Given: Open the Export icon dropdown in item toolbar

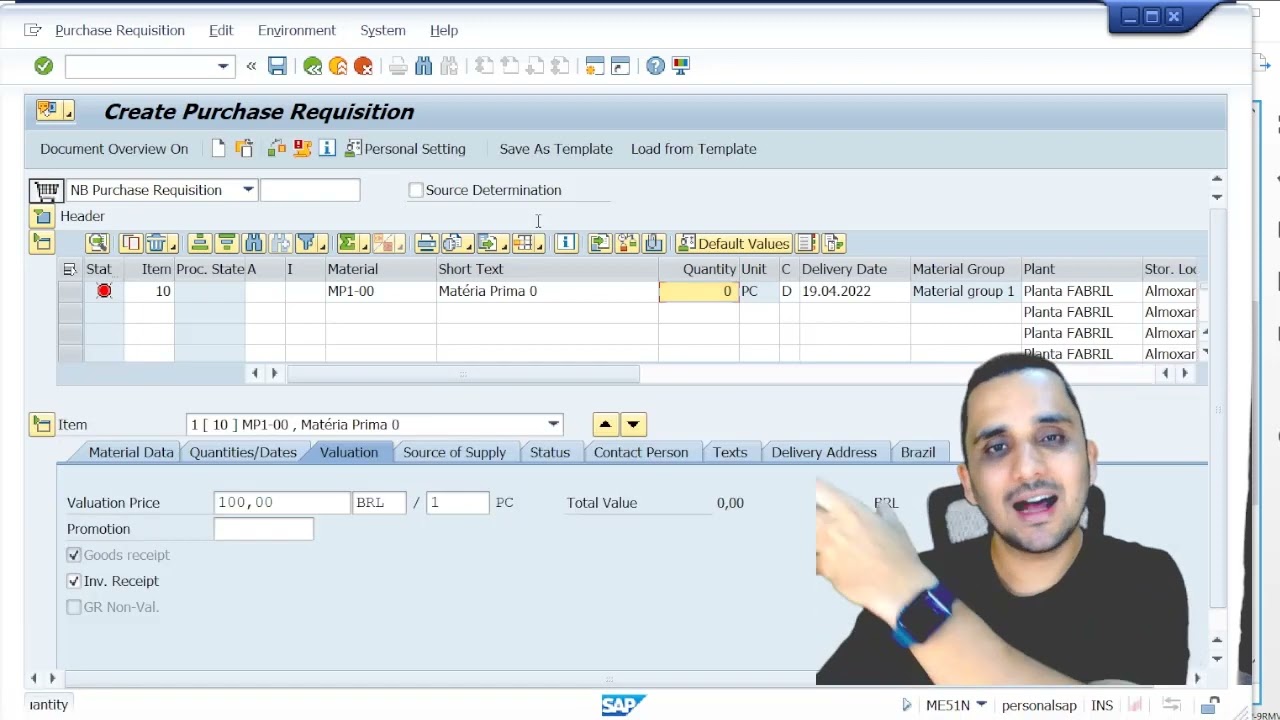Looking at the screenshot, I should [x=492, y=243].
